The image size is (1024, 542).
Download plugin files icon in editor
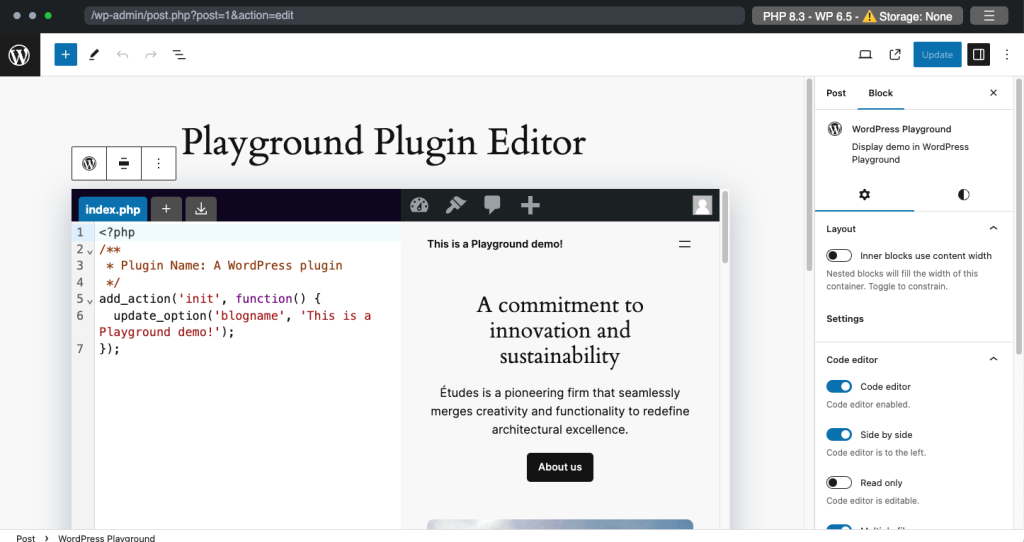click(x=201, y=209)
